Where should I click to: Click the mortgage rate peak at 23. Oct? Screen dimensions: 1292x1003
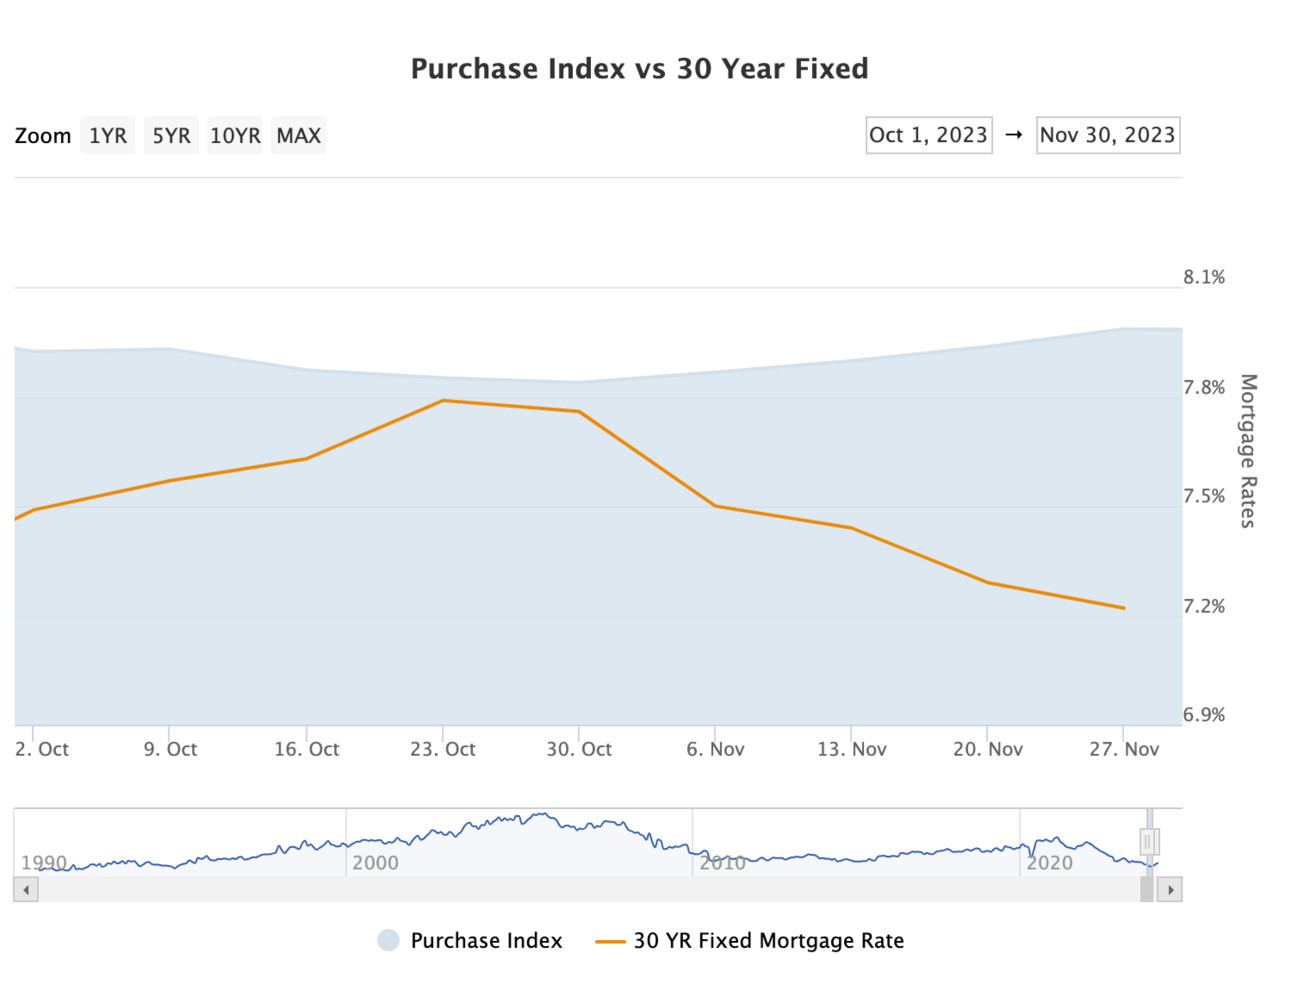click(x=443, y=401)
